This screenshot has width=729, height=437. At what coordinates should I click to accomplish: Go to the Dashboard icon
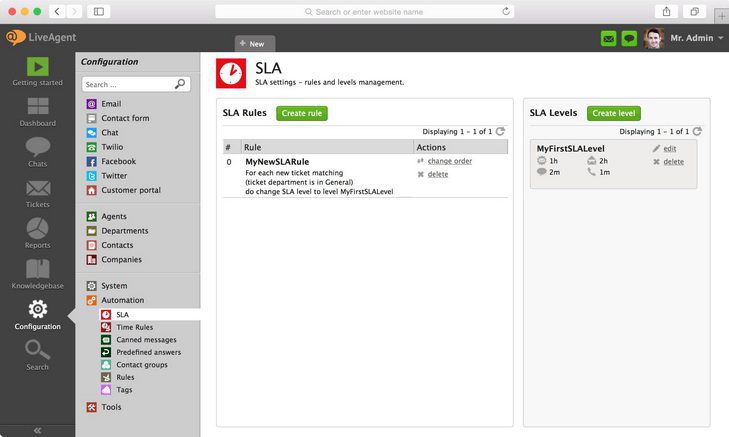(37, 112)
